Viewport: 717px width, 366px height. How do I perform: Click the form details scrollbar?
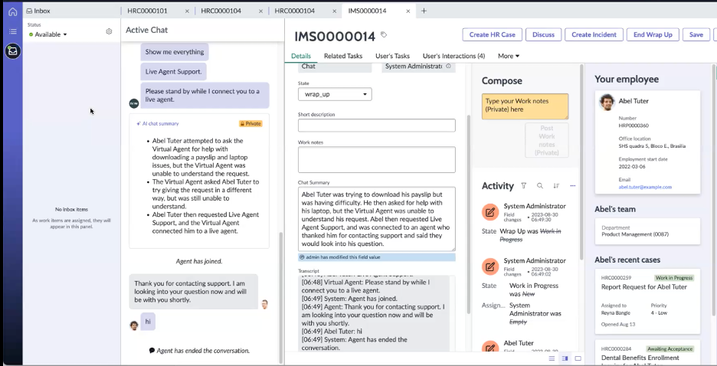click(x=468, y=214)
